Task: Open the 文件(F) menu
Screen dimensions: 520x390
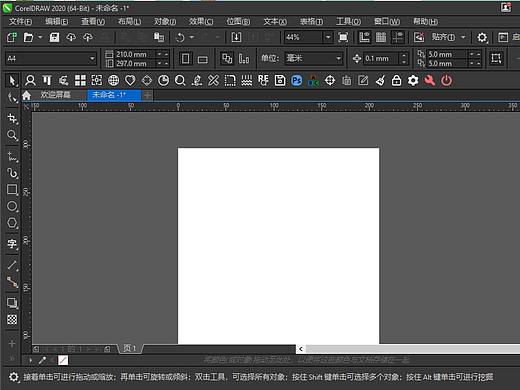Action: (20, 22)
